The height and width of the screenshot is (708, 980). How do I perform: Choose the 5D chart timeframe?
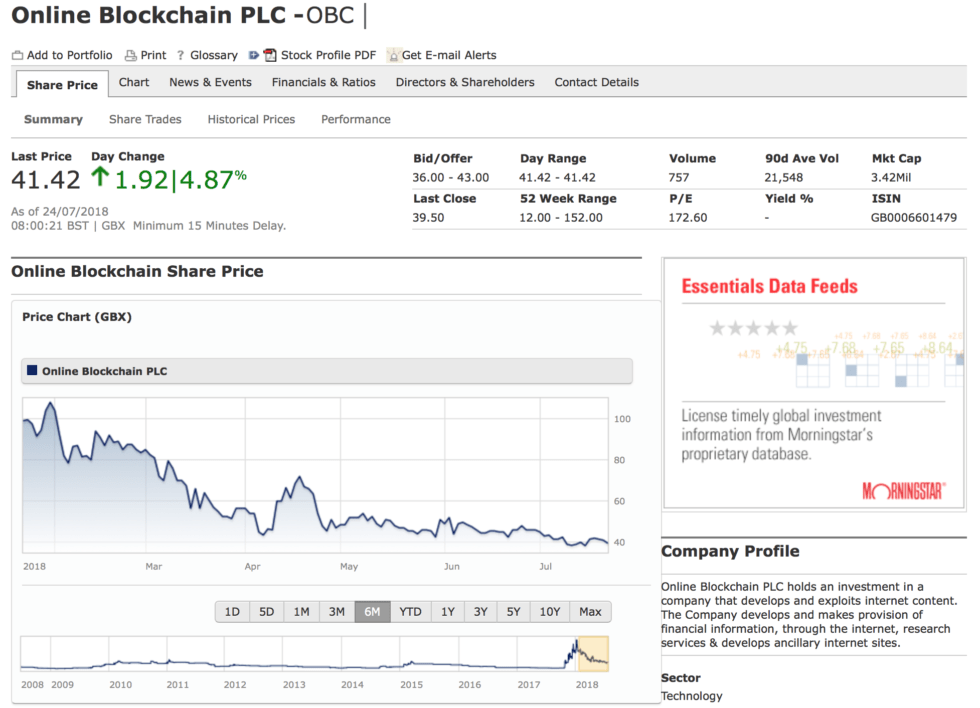pos(265,611)
